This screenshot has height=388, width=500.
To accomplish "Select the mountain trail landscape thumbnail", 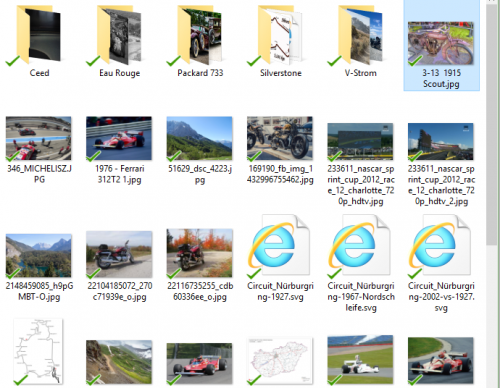I will (x=119, y=362).
